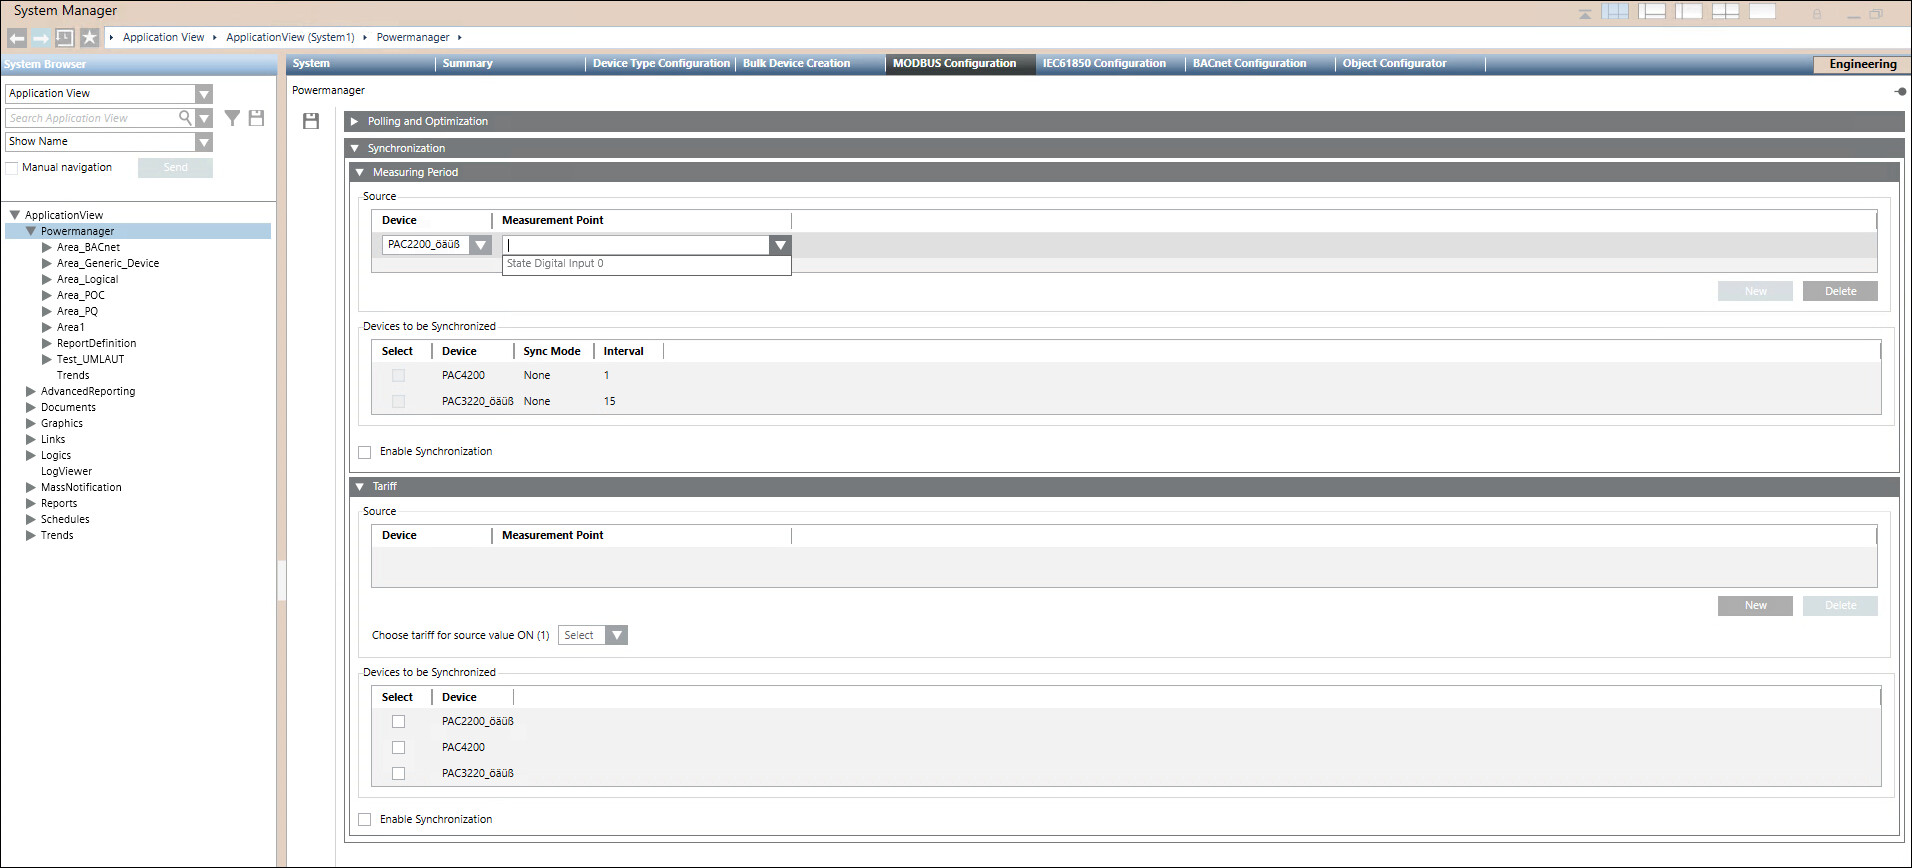The height and width of the screenshot is (868, 1912).
Task: Open the Object Configurator tab
Action: (x=1394, y=63)
